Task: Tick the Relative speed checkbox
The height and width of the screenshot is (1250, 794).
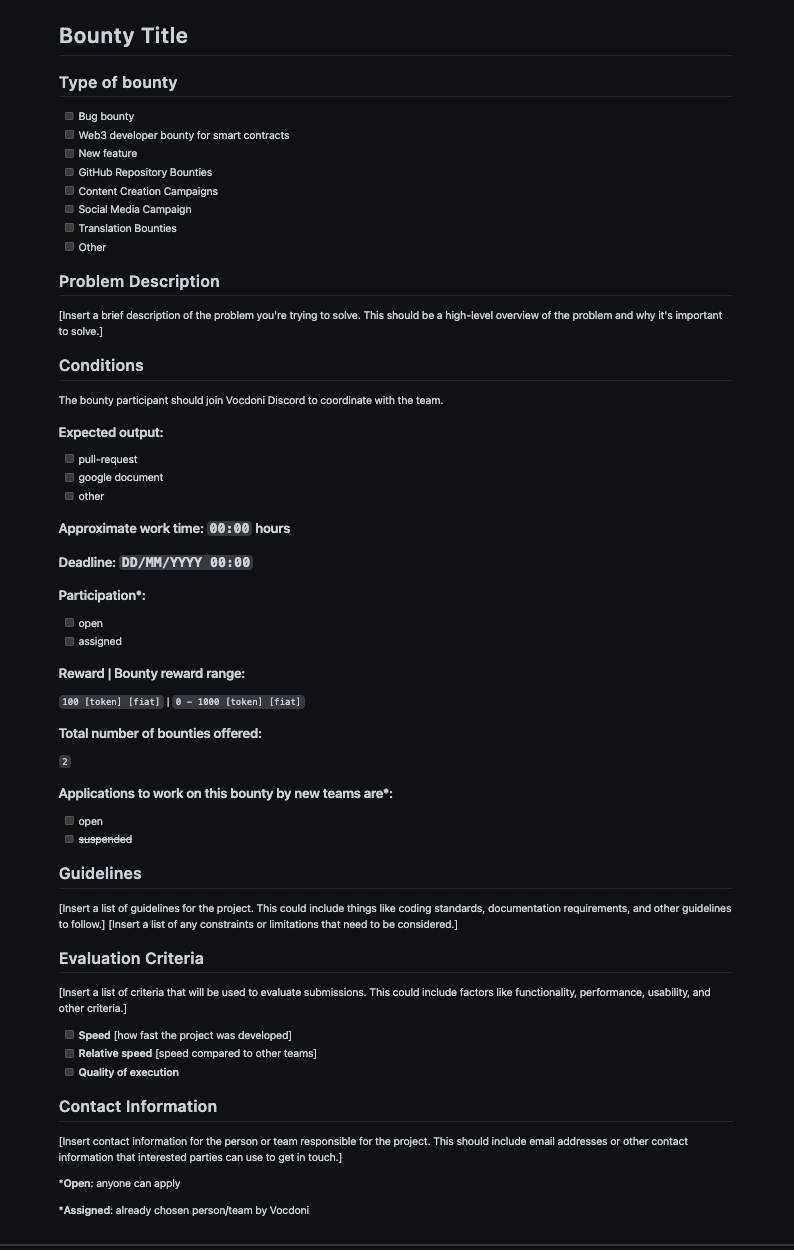Action: [x=70, y=1053]
